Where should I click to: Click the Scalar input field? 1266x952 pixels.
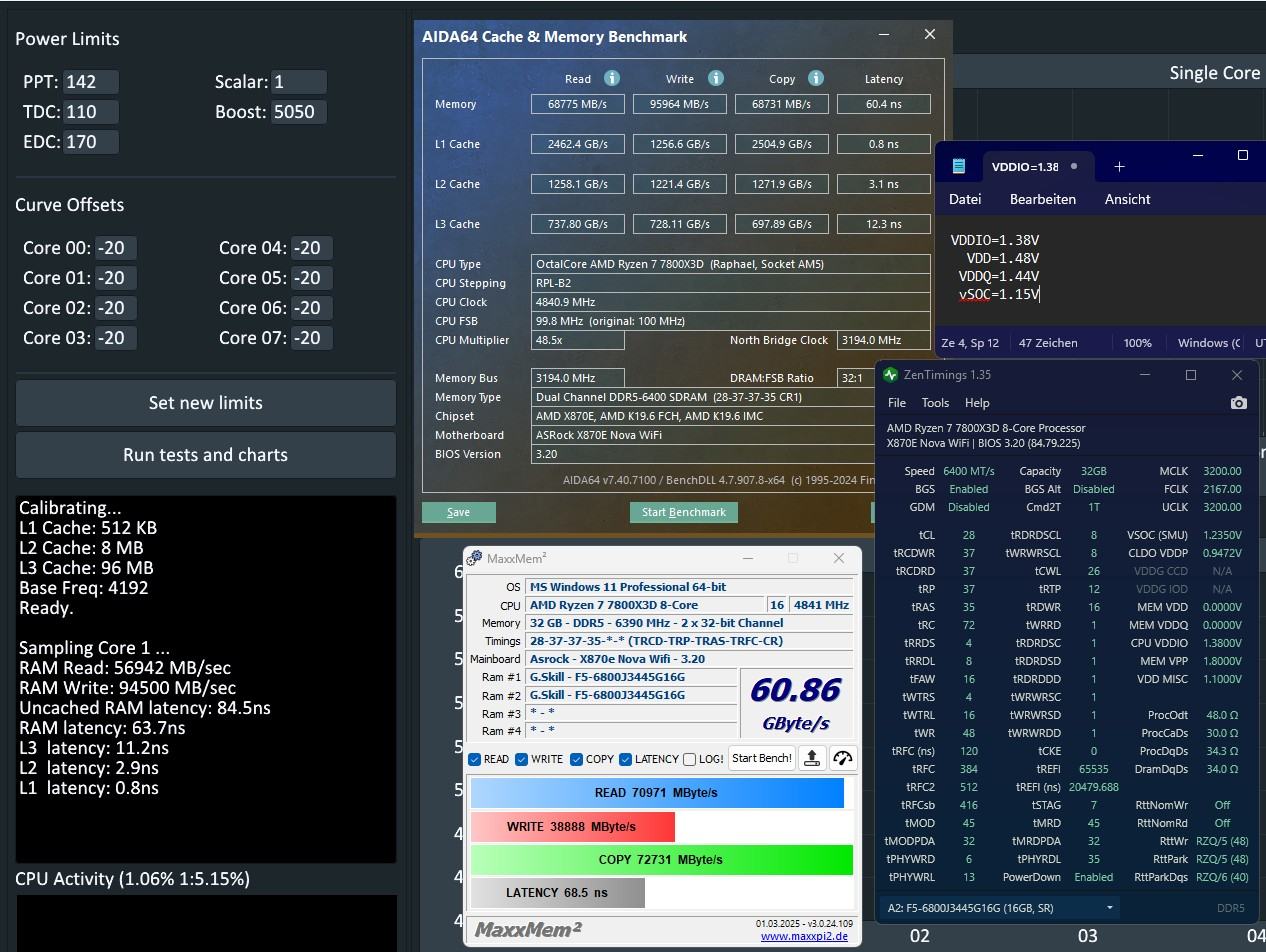click(x=299, y=82)
